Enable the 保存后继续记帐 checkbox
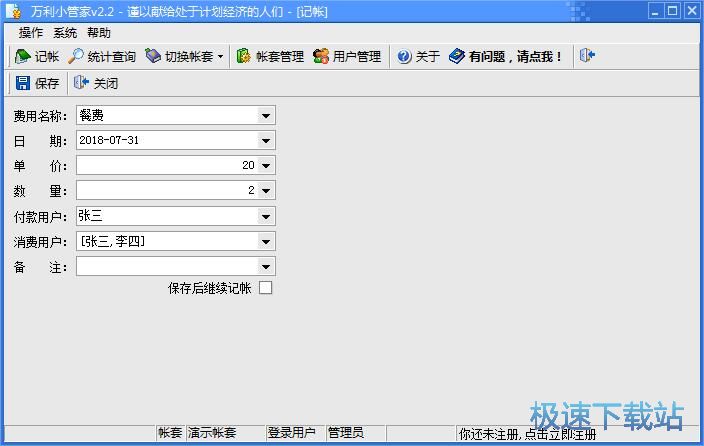This screenshot has width=704, height=446. pyautogui.click(x=265, y=288)
